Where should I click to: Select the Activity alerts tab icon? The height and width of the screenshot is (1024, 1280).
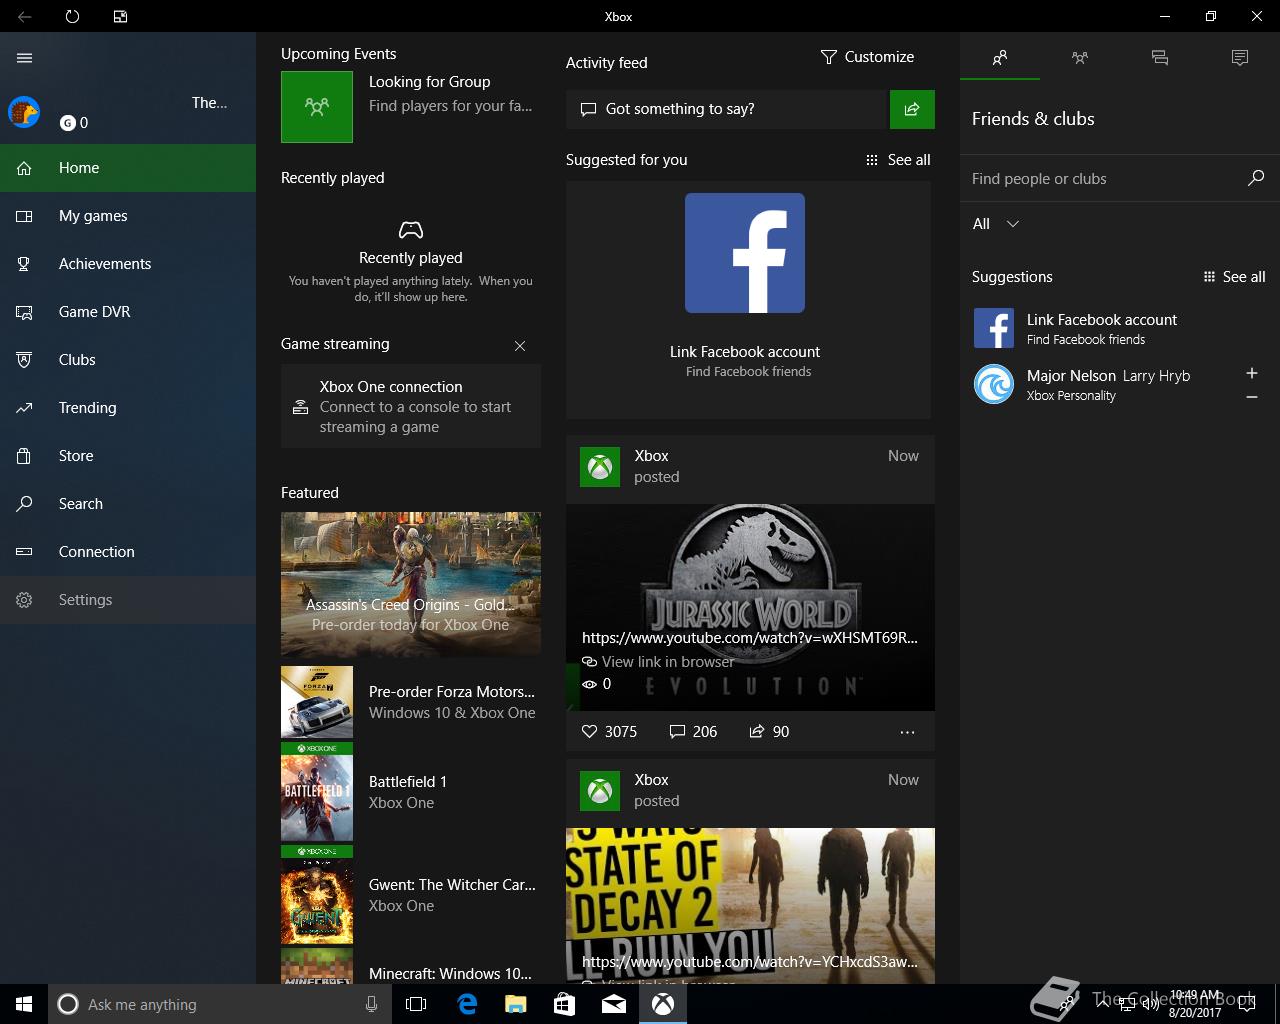pyautogui.click(x=1240, y=58)
